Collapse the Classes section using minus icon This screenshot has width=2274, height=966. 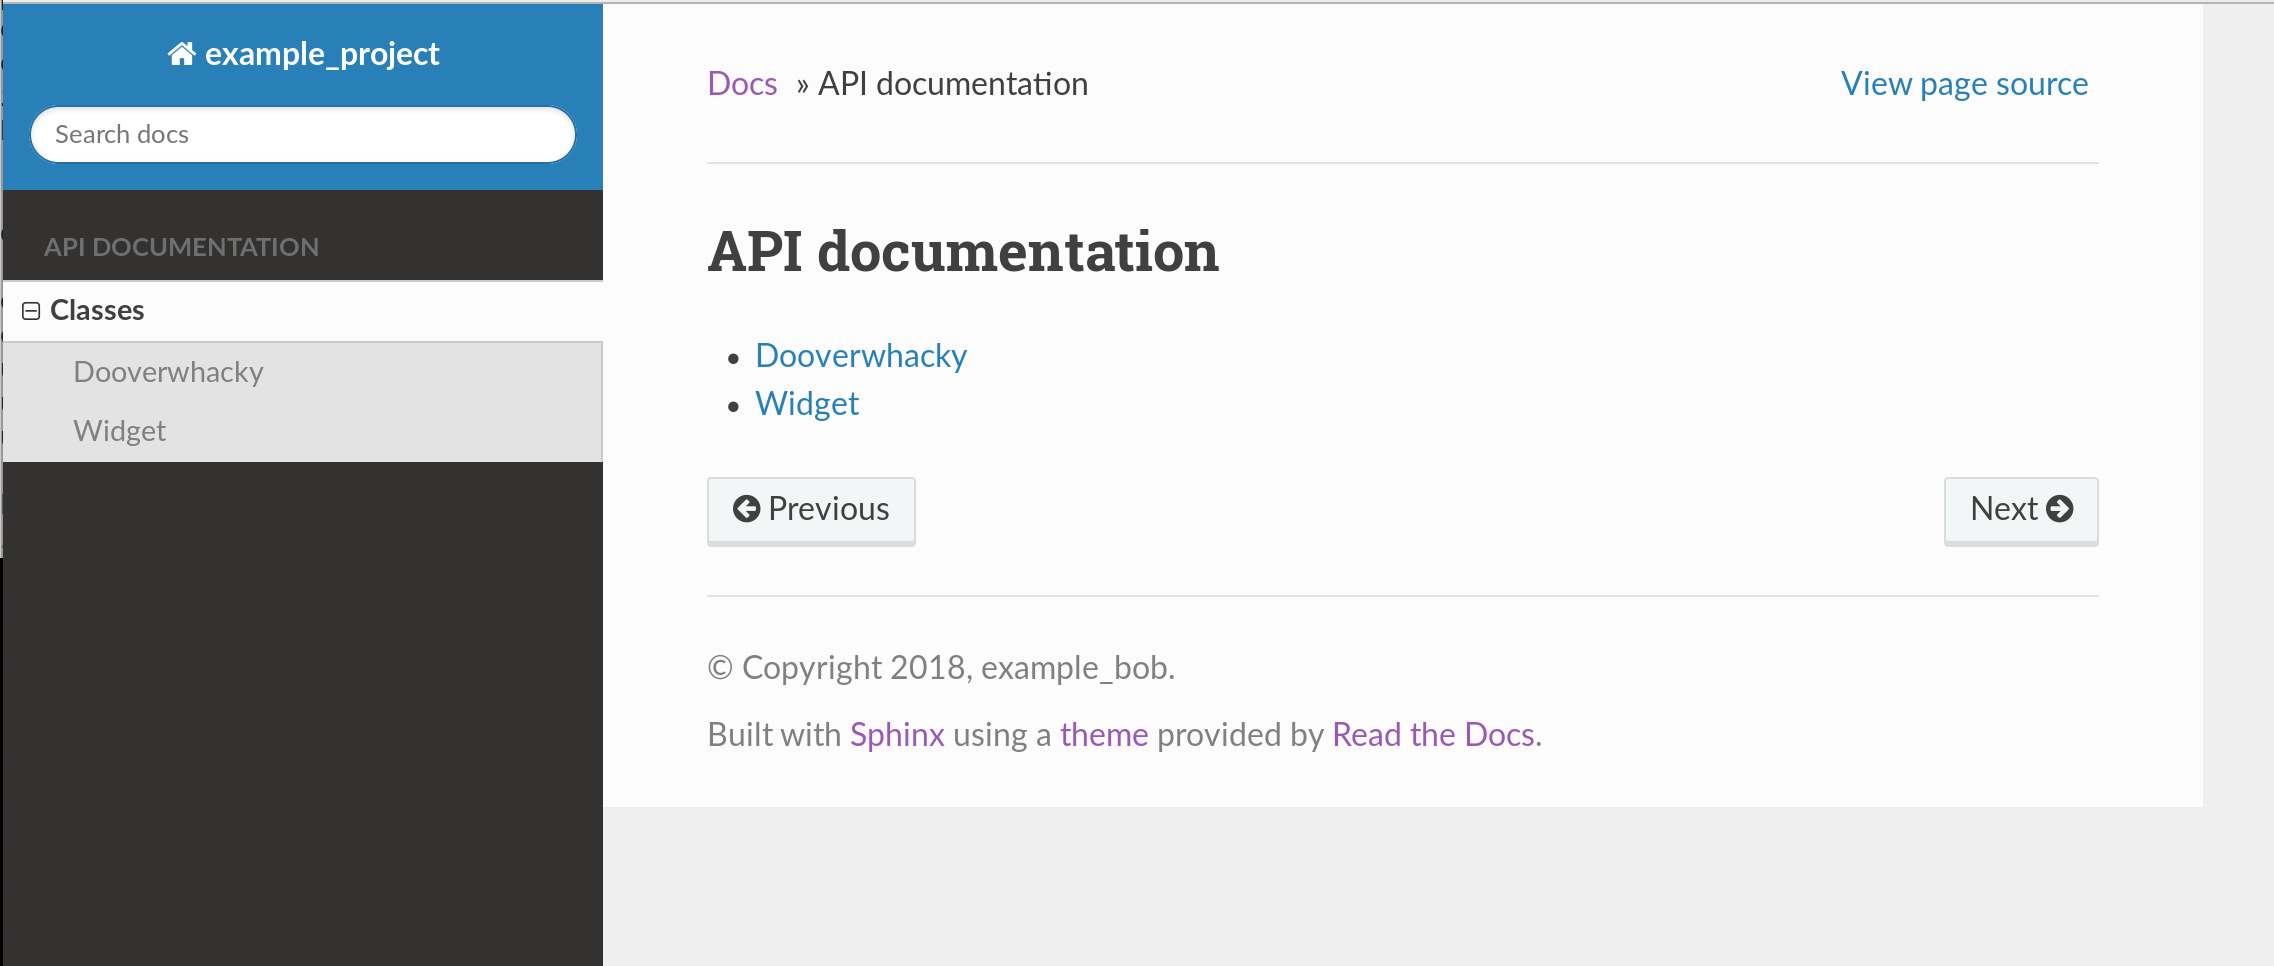(31, 311)
